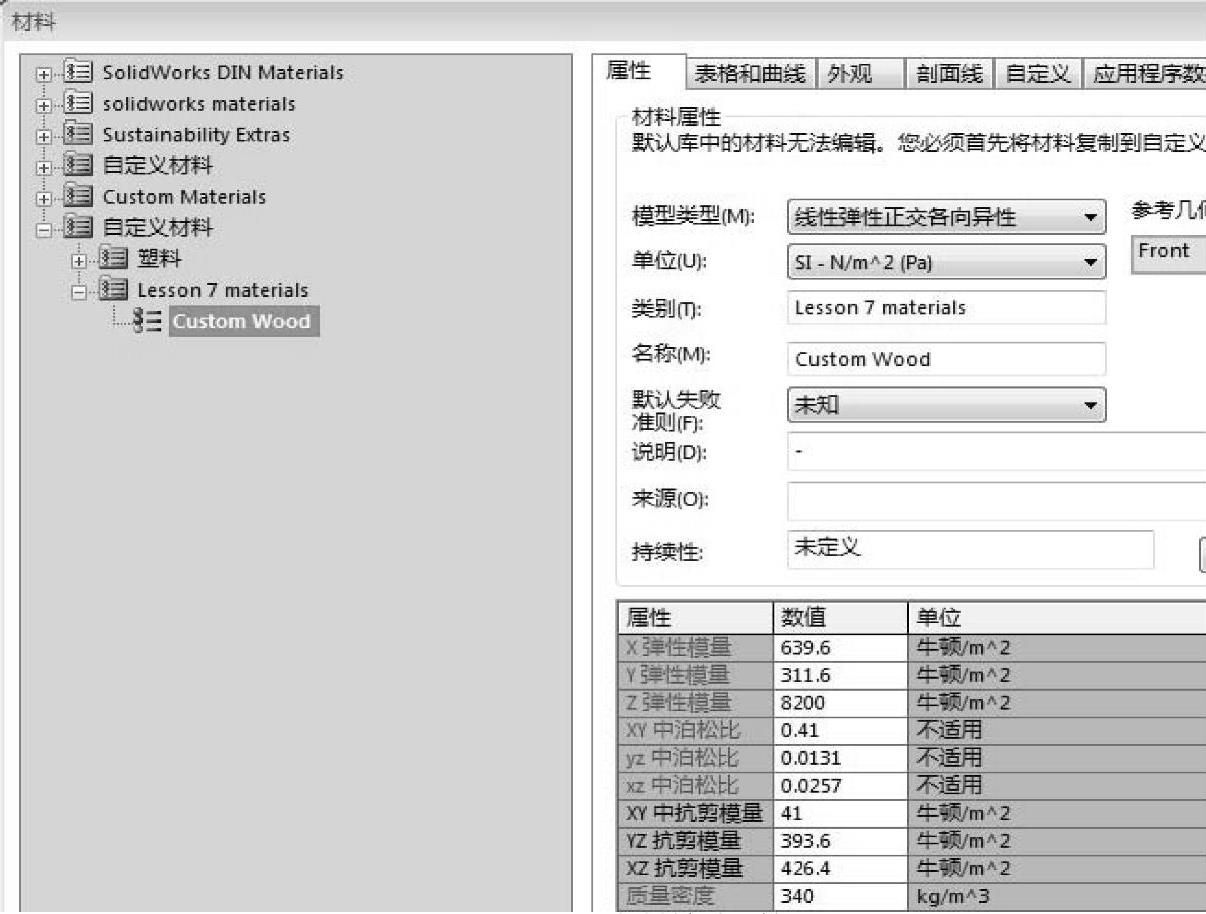
Task: Click 持续性 field 未定义
Action: coord(970,549)
